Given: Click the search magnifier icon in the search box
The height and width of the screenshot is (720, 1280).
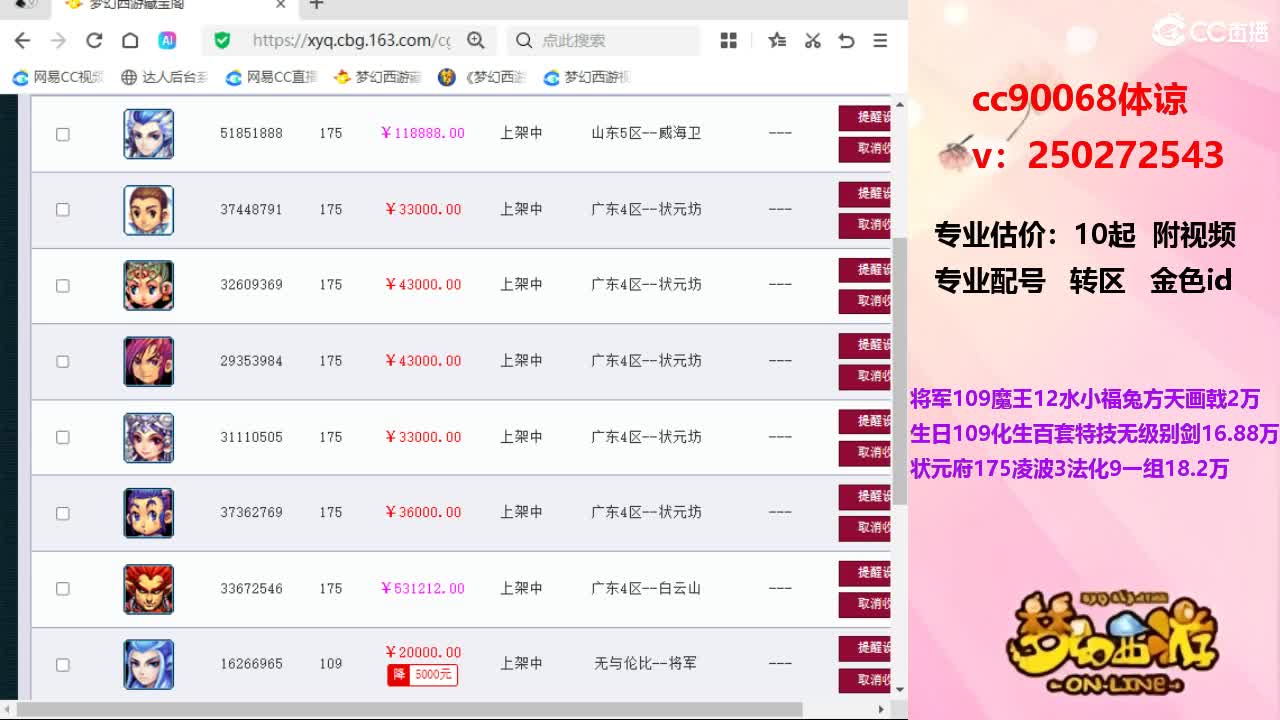Looking at the screenshot, I should coord(524,40).
